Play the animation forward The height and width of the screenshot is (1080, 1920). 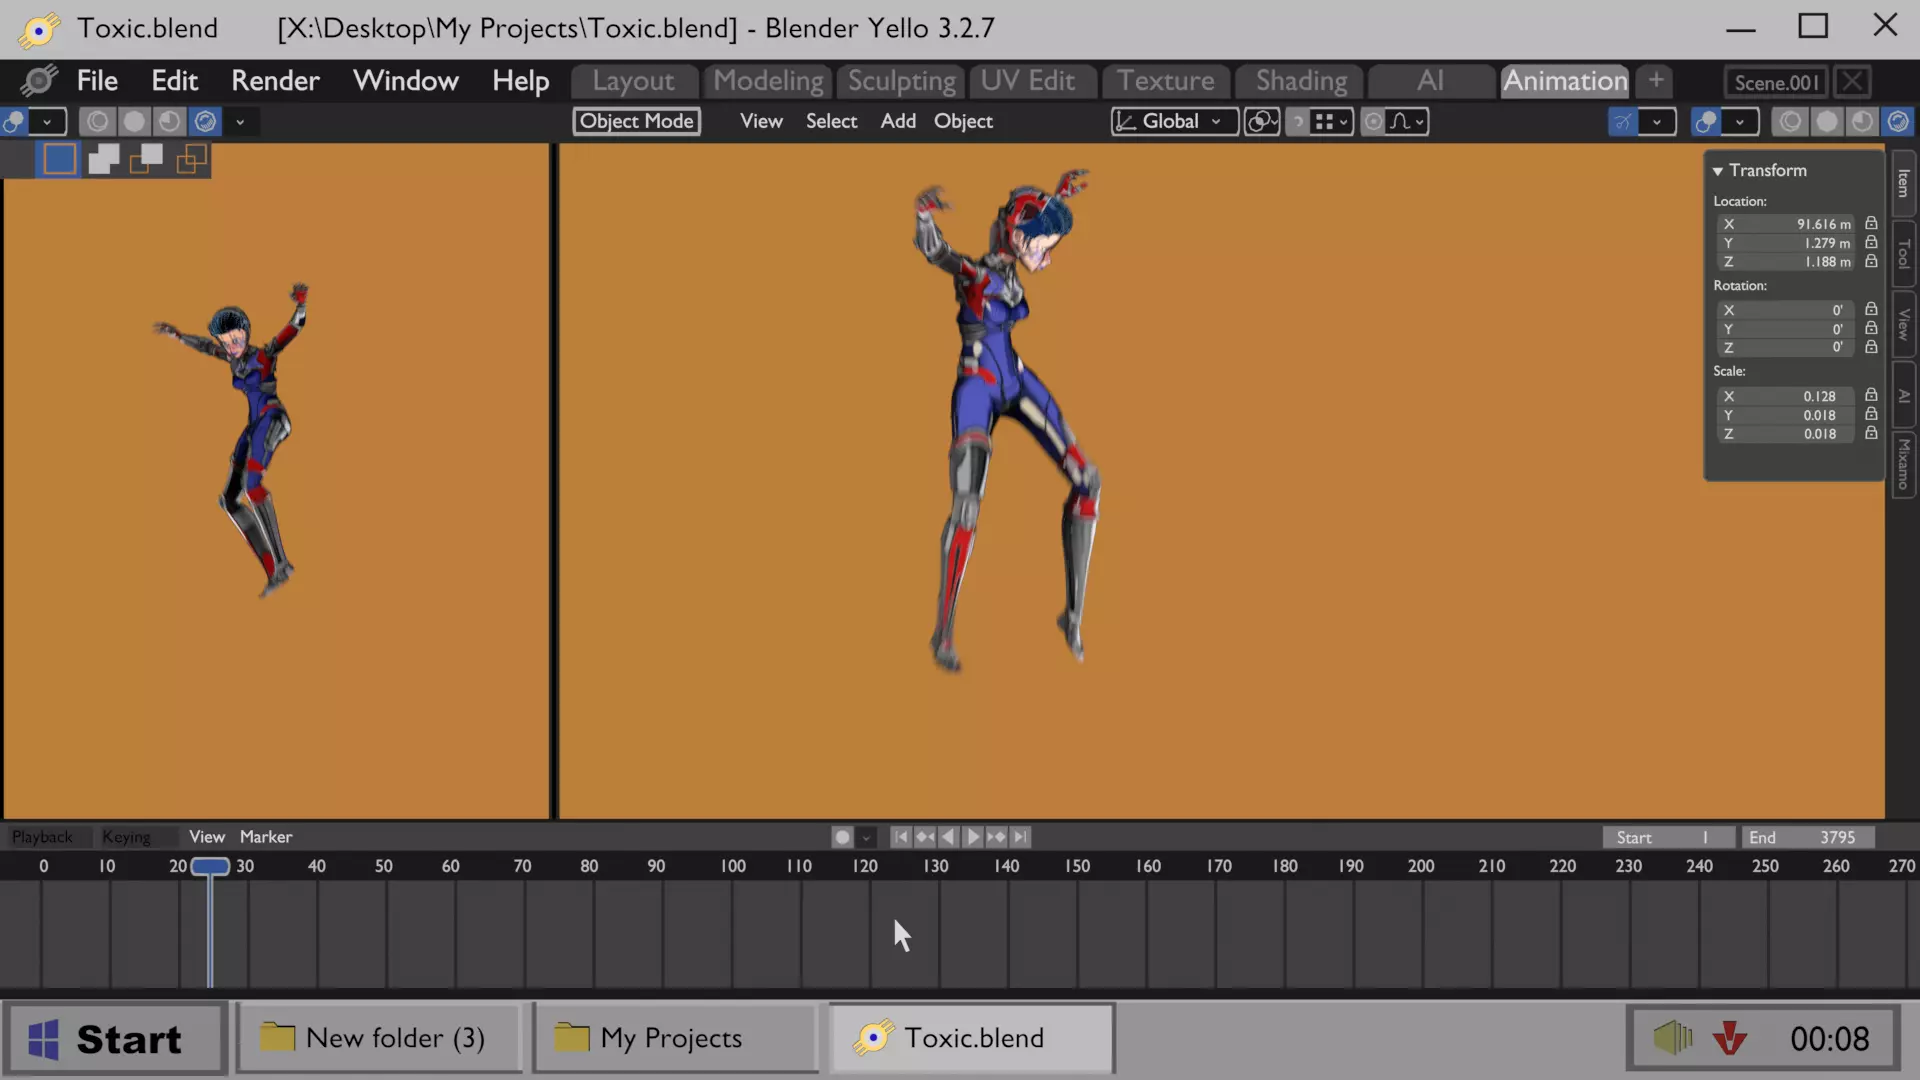click(x=972, y=837)
